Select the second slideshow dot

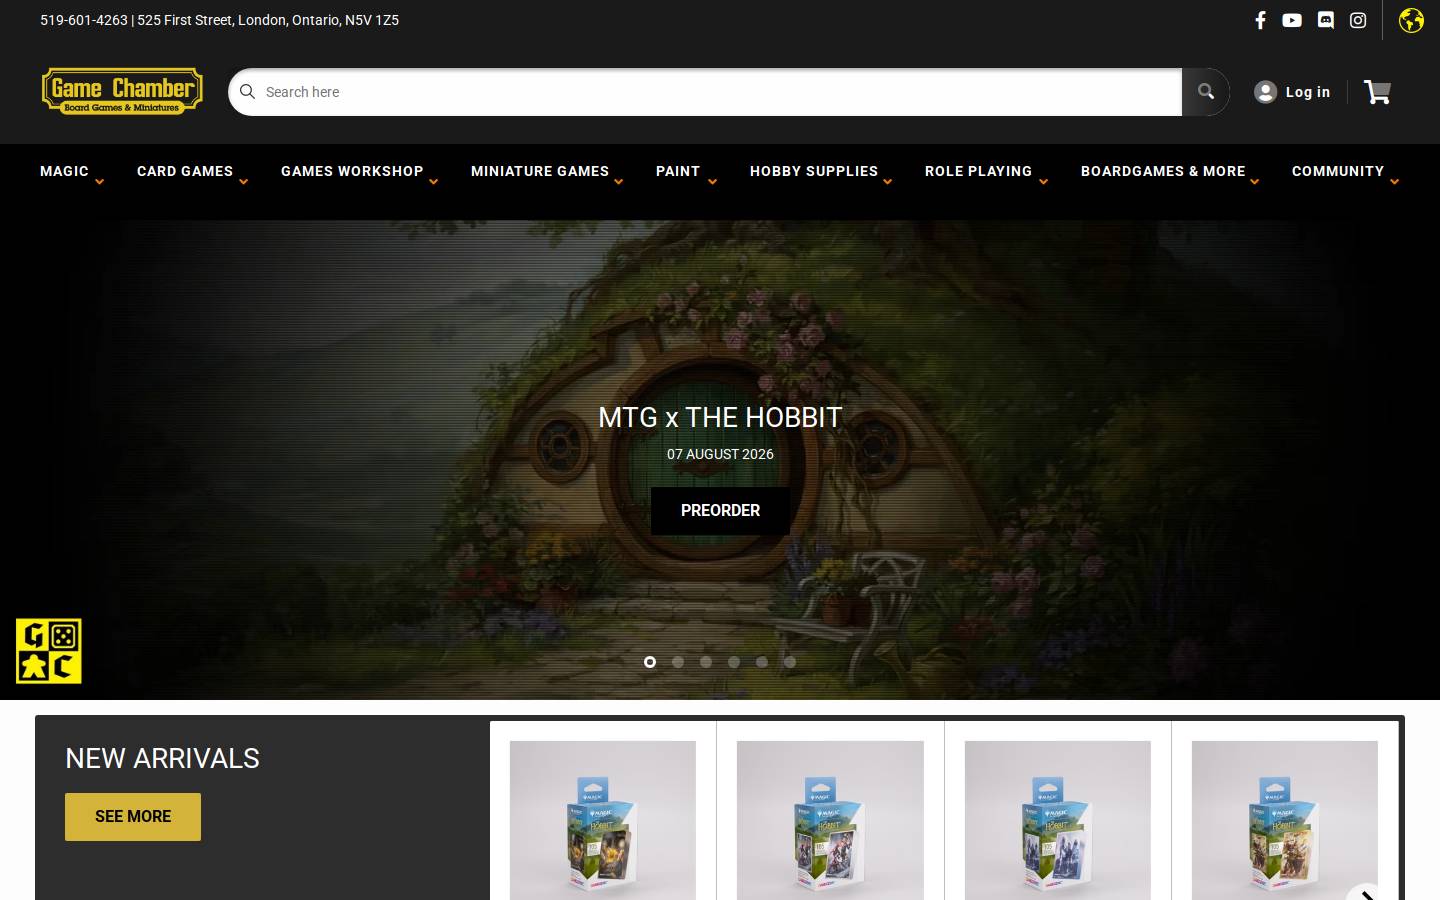point(678,662)
